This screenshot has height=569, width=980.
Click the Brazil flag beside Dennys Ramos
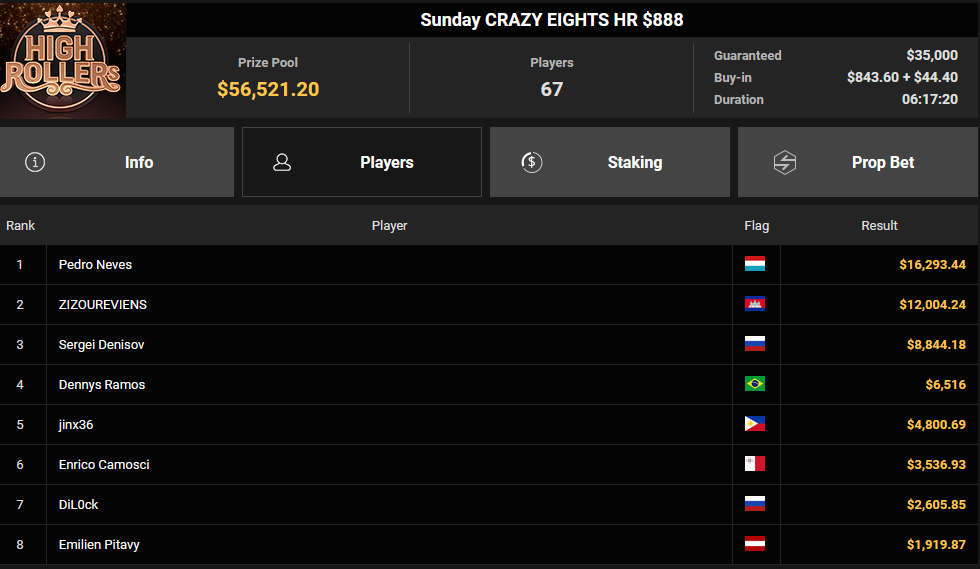(755, 385)
